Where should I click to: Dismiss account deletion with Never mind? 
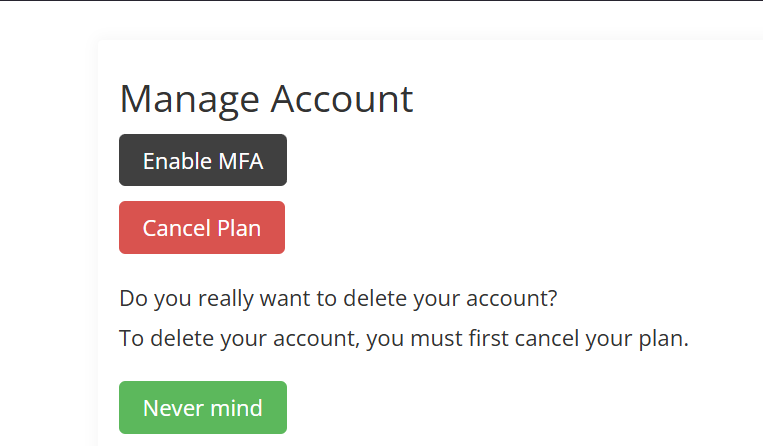[203, 408]
